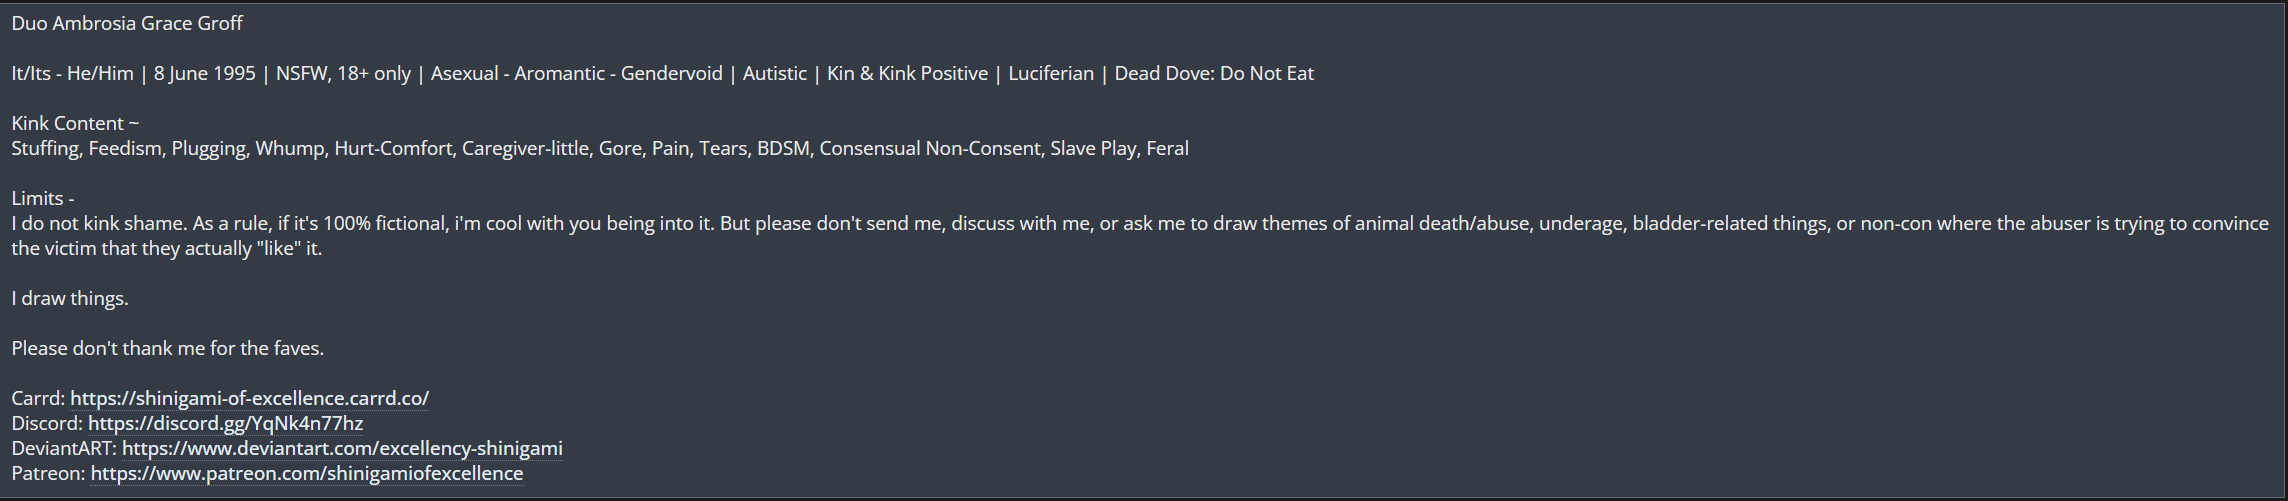Click the 'It/Its - He/Him' pronouns text
The image size is (2288, 501).
pos(72,73)
